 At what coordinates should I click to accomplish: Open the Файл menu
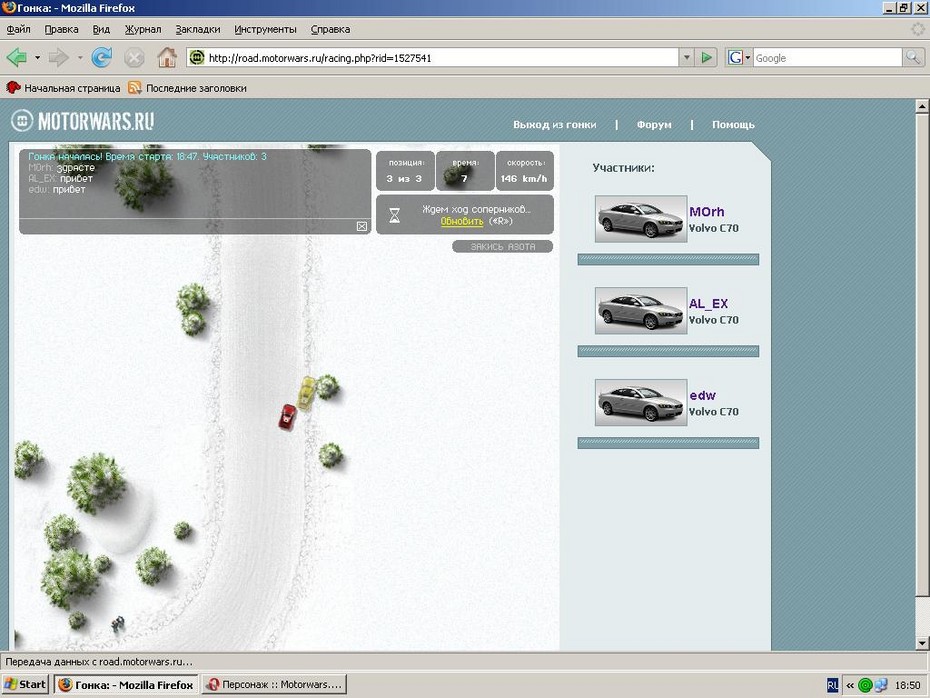[x=18, y=29]
